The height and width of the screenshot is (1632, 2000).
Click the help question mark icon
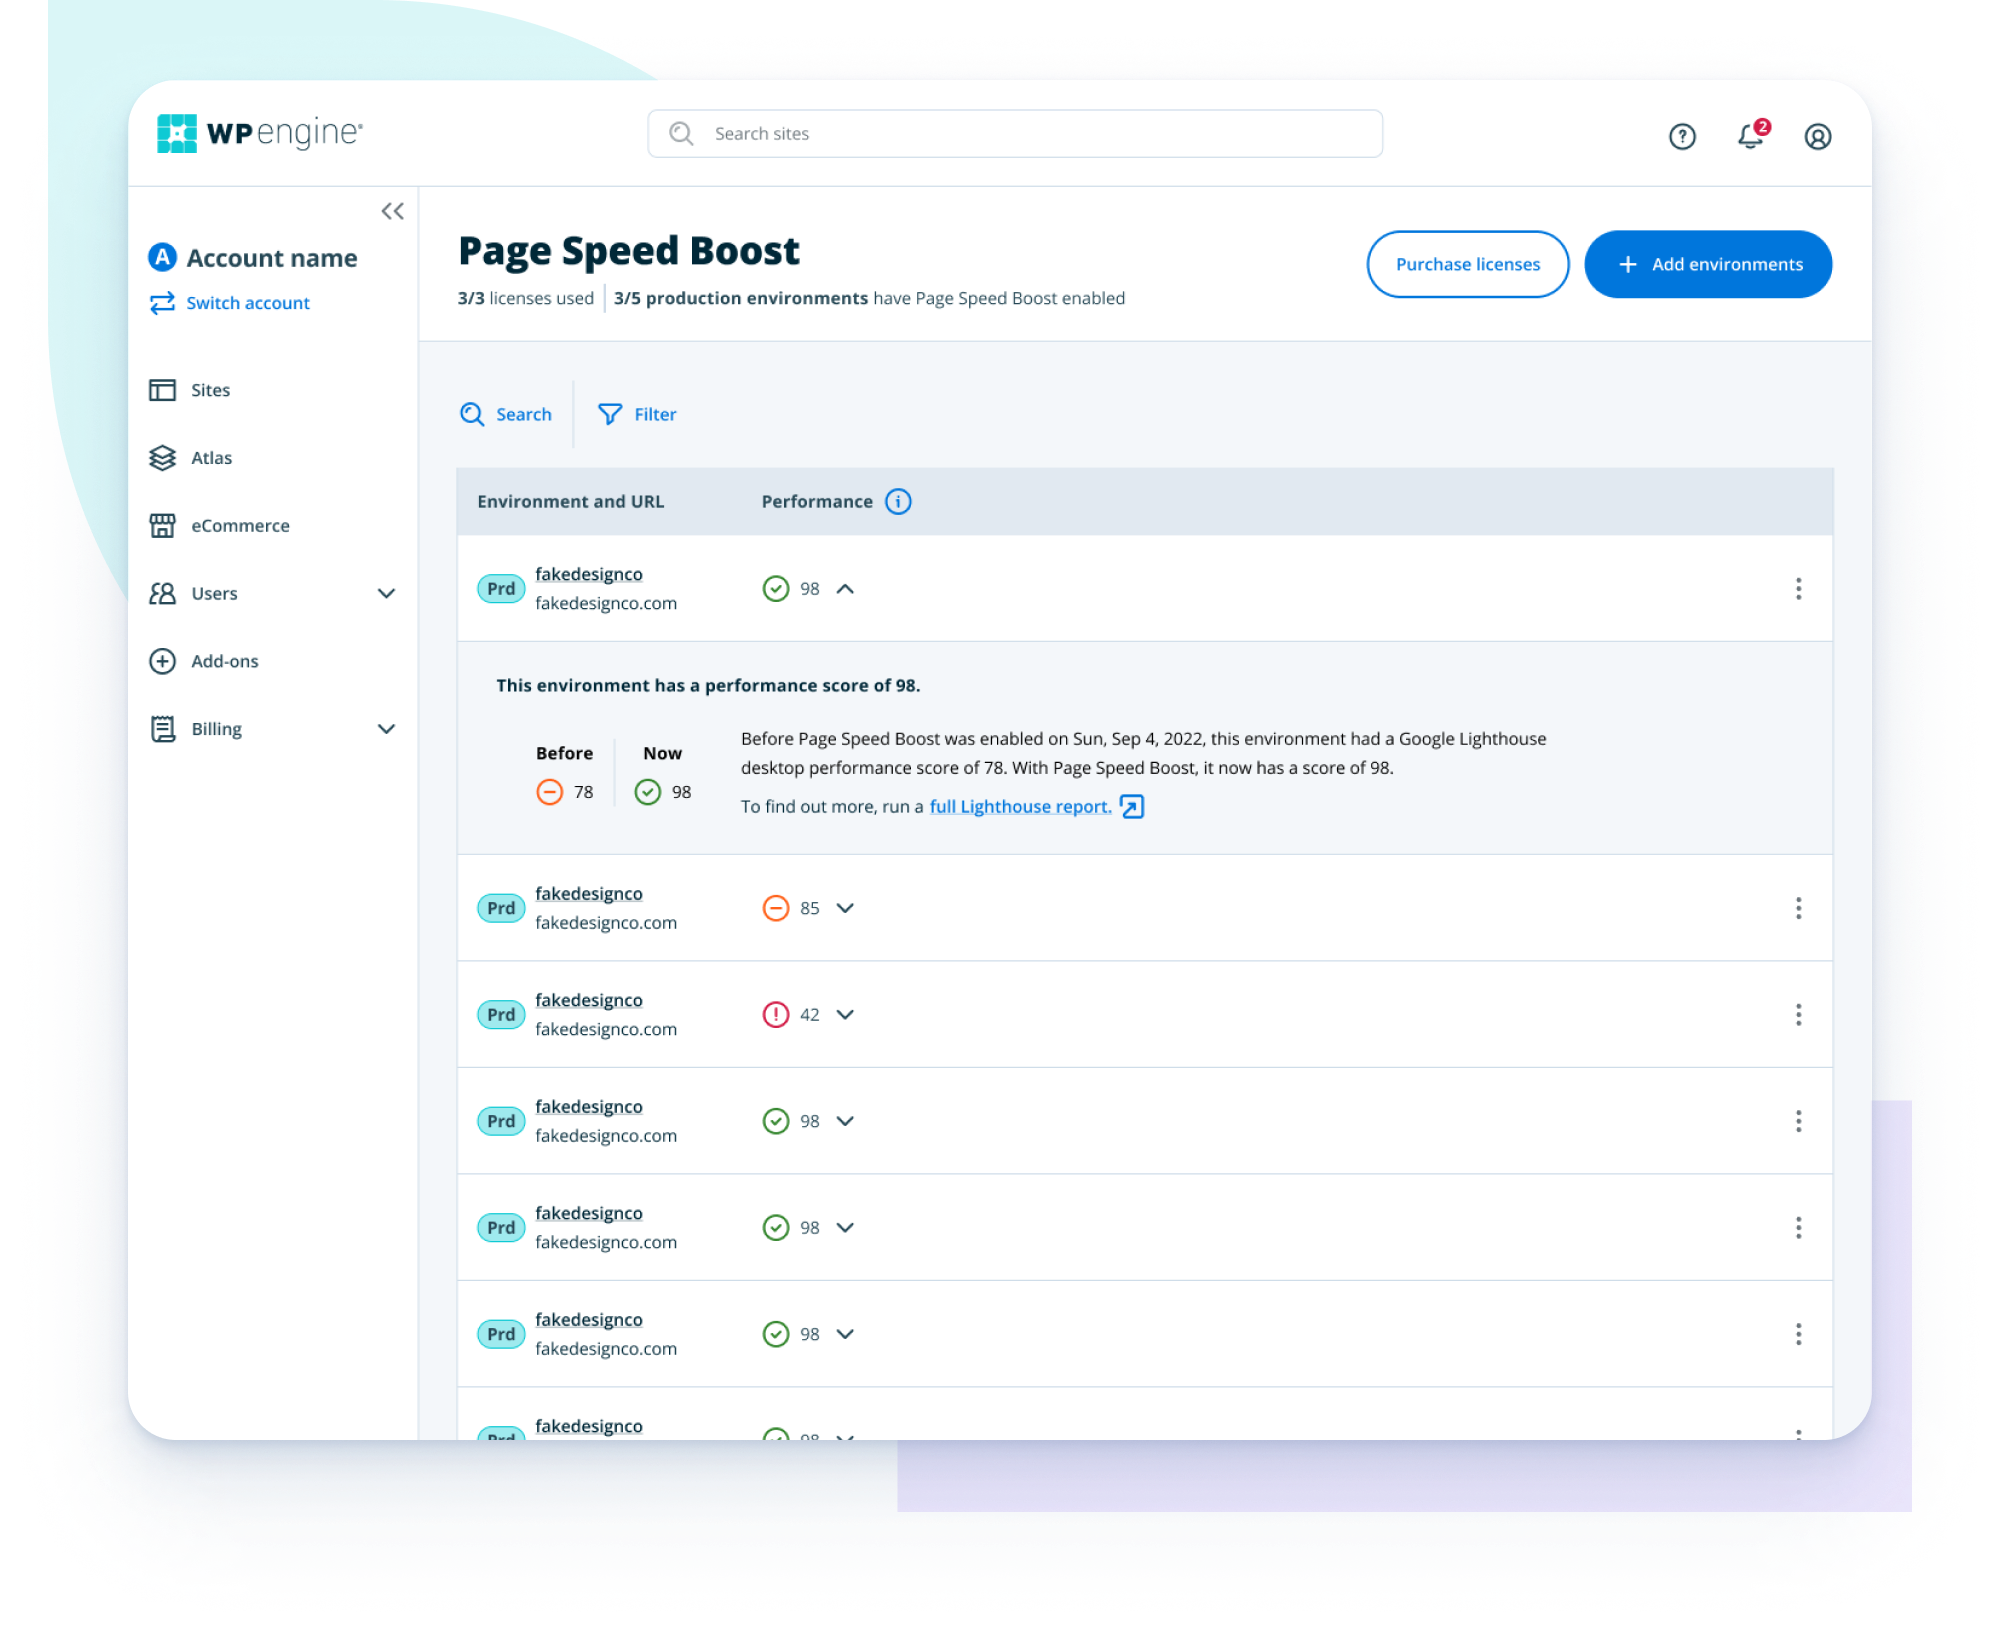(1682, 136)
